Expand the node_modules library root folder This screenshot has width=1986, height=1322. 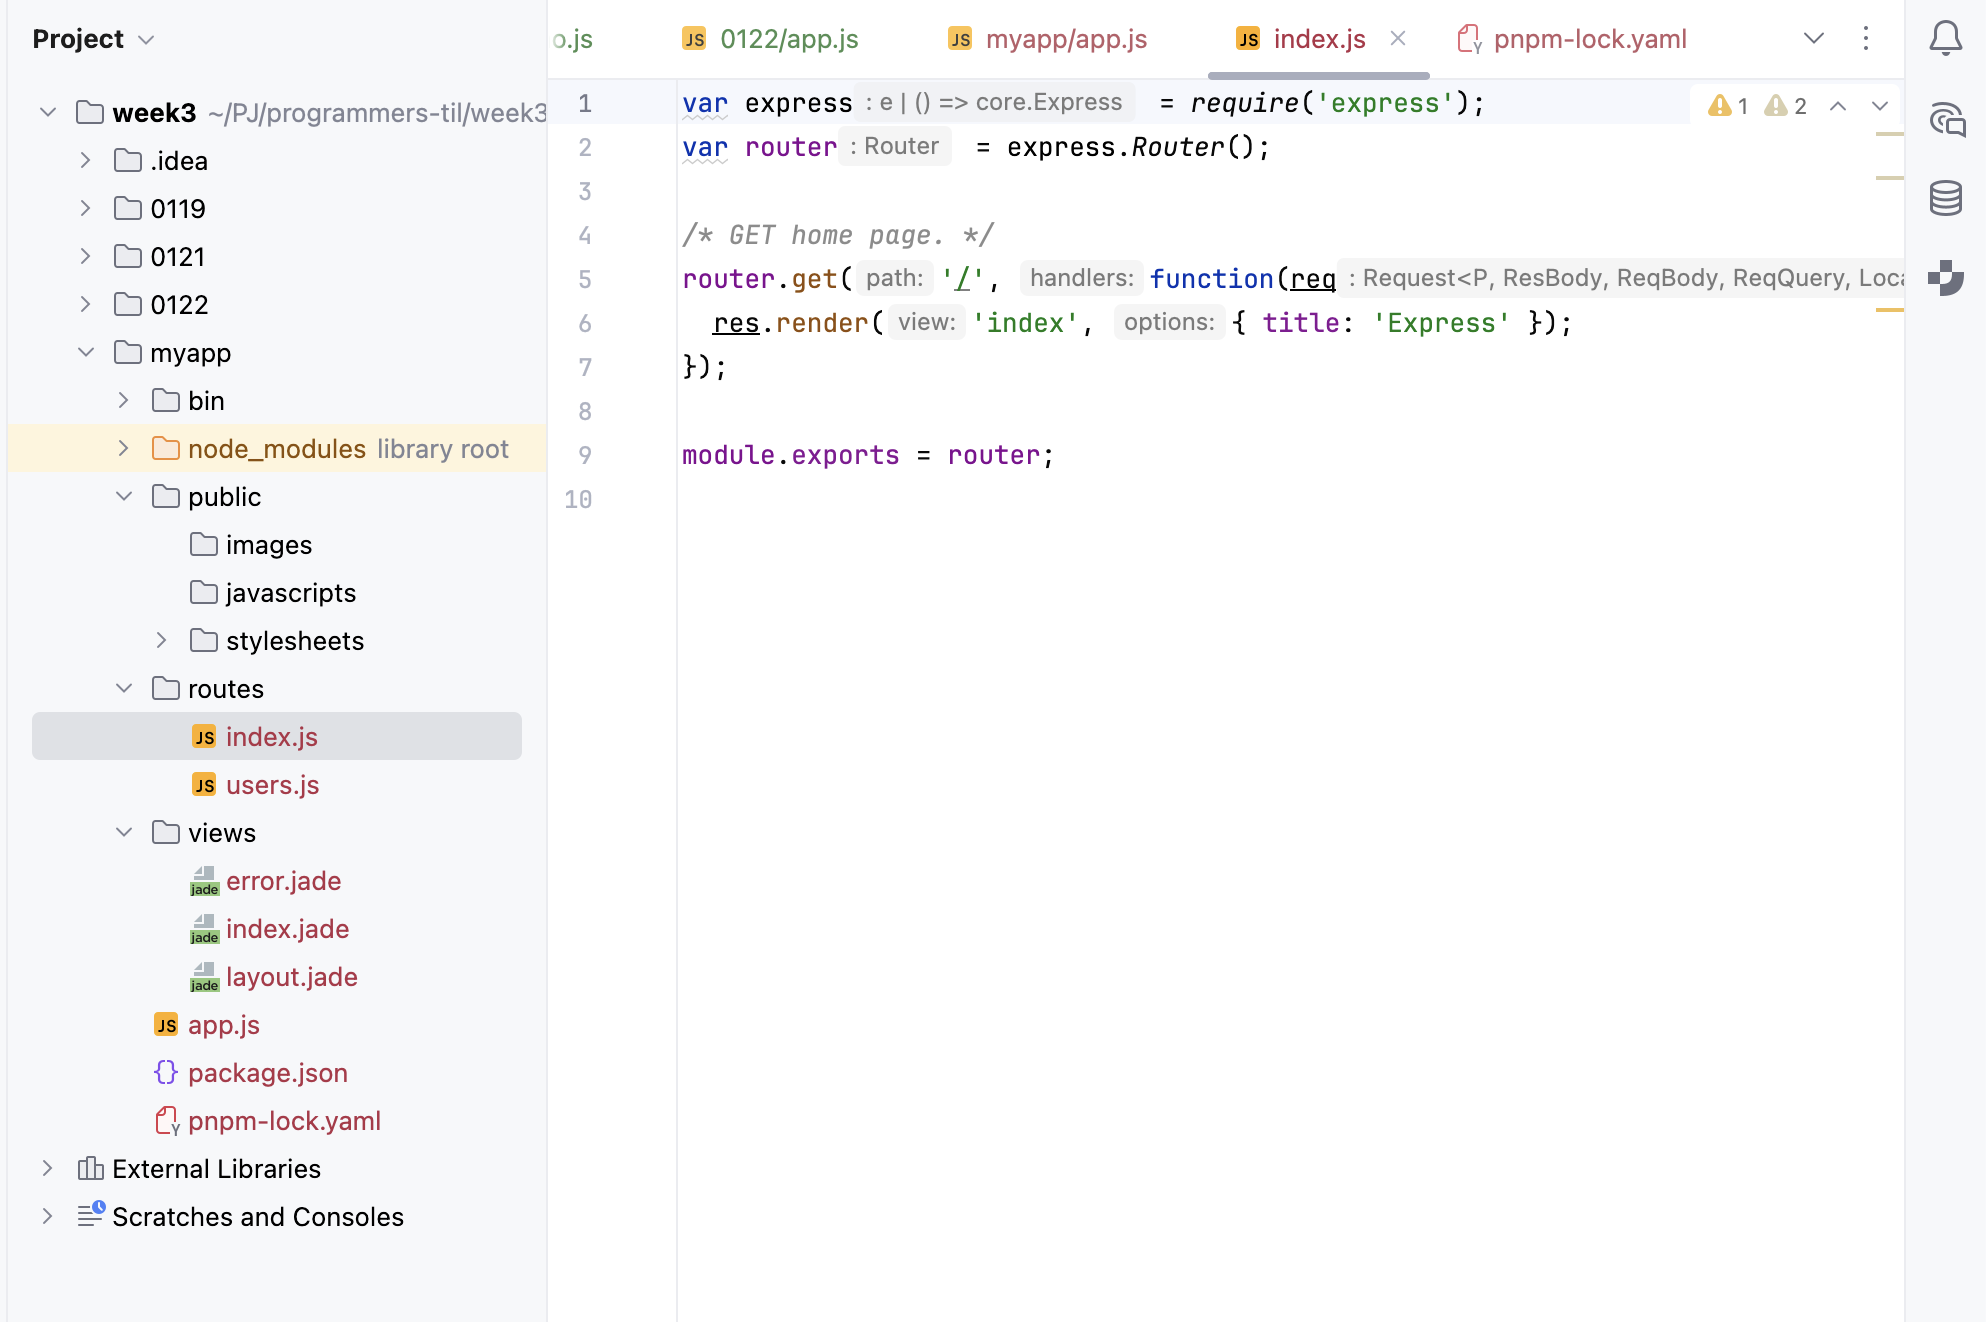(x=124, y=448)
